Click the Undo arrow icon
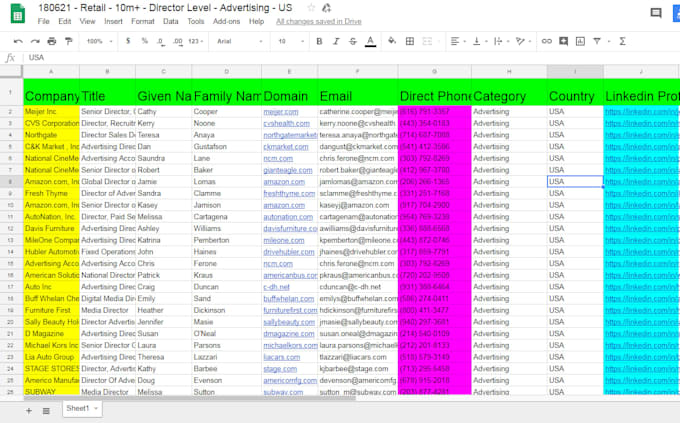The width and height of the screenshot is (680, 423). (18, 41)
